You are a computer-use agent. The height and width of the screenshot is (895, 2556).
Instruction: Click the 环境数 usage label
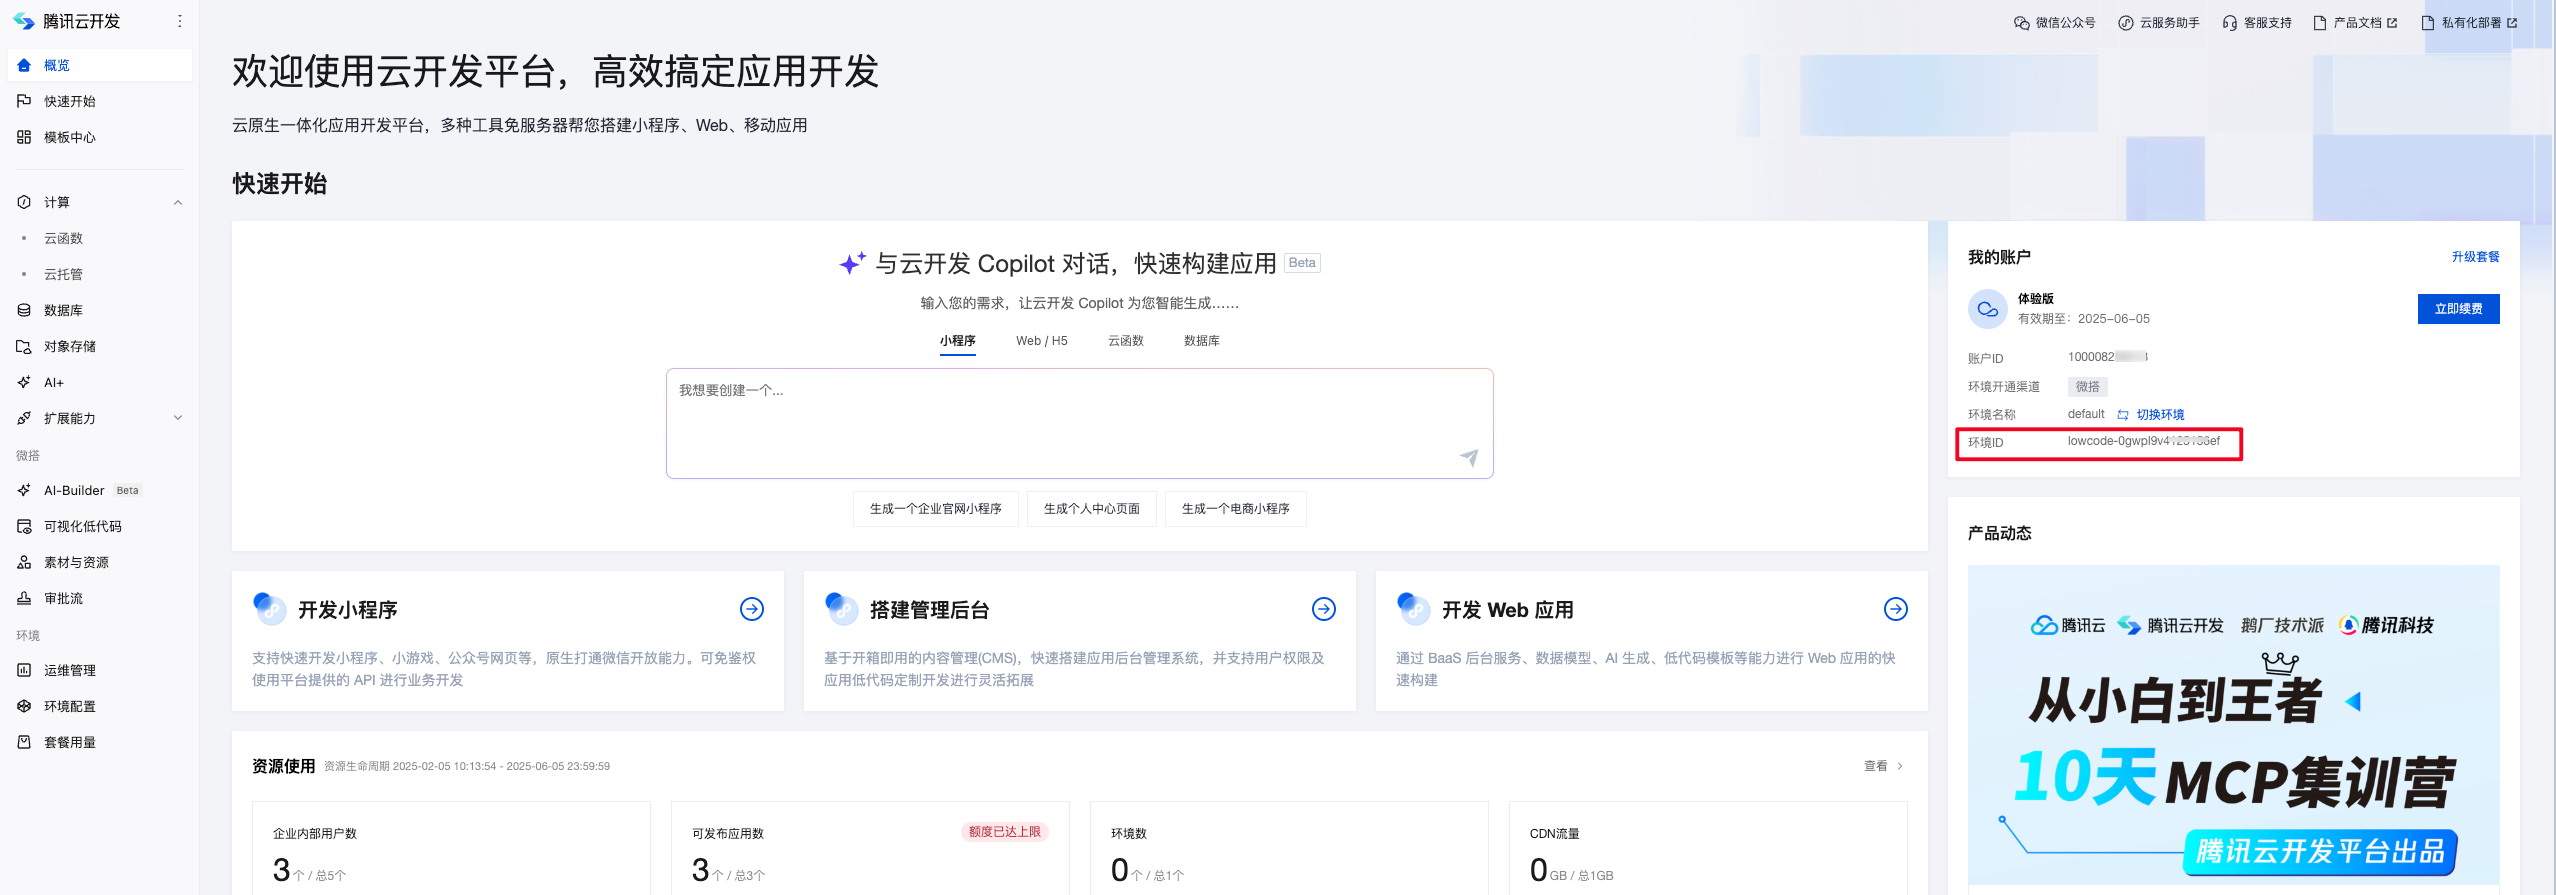(x=1129, y=834)
